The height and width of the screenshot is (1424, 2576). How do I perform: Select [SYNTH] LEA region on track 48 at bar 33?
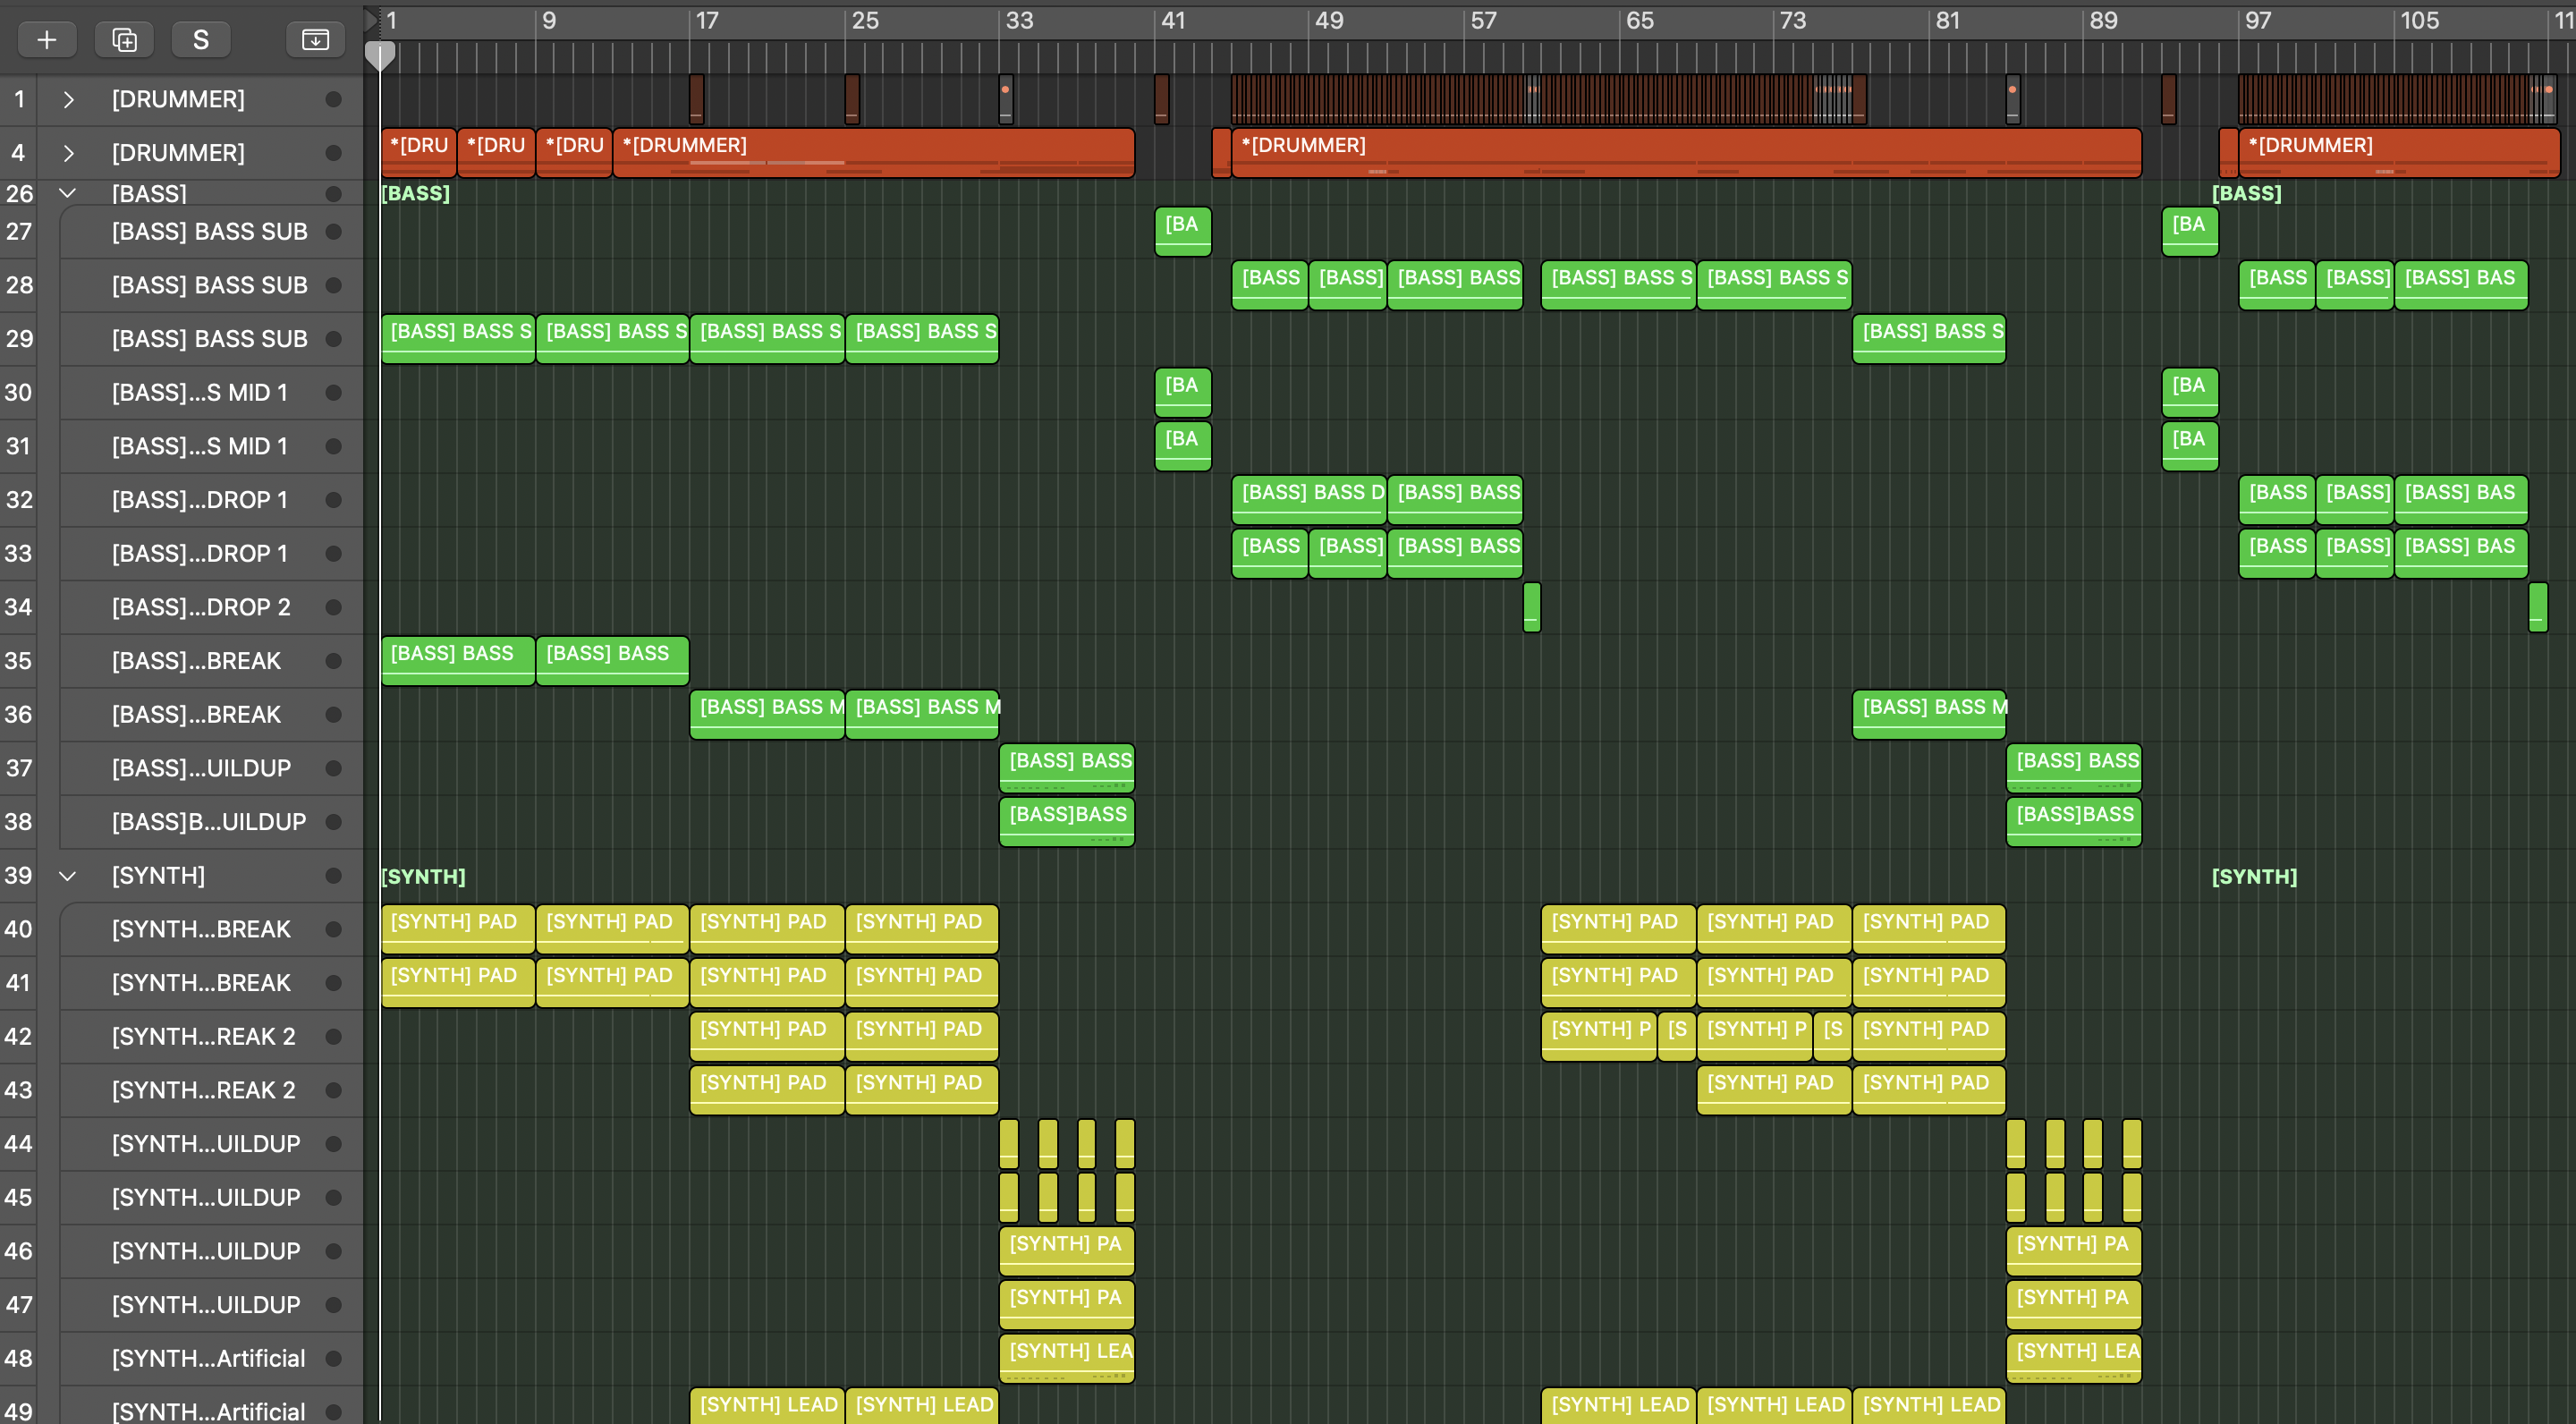pos(1067,1358)
